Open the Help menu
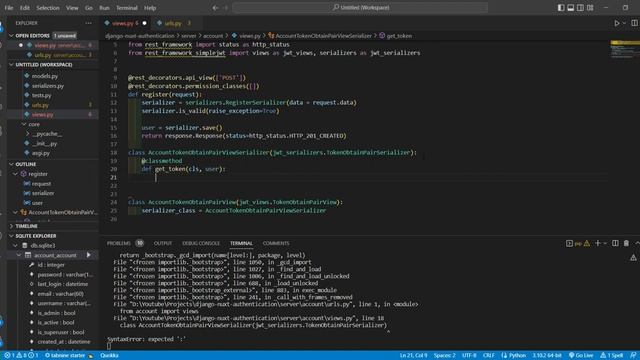This screenshot has height=360, width=640. pyautogui.click(x=150, y=8)
